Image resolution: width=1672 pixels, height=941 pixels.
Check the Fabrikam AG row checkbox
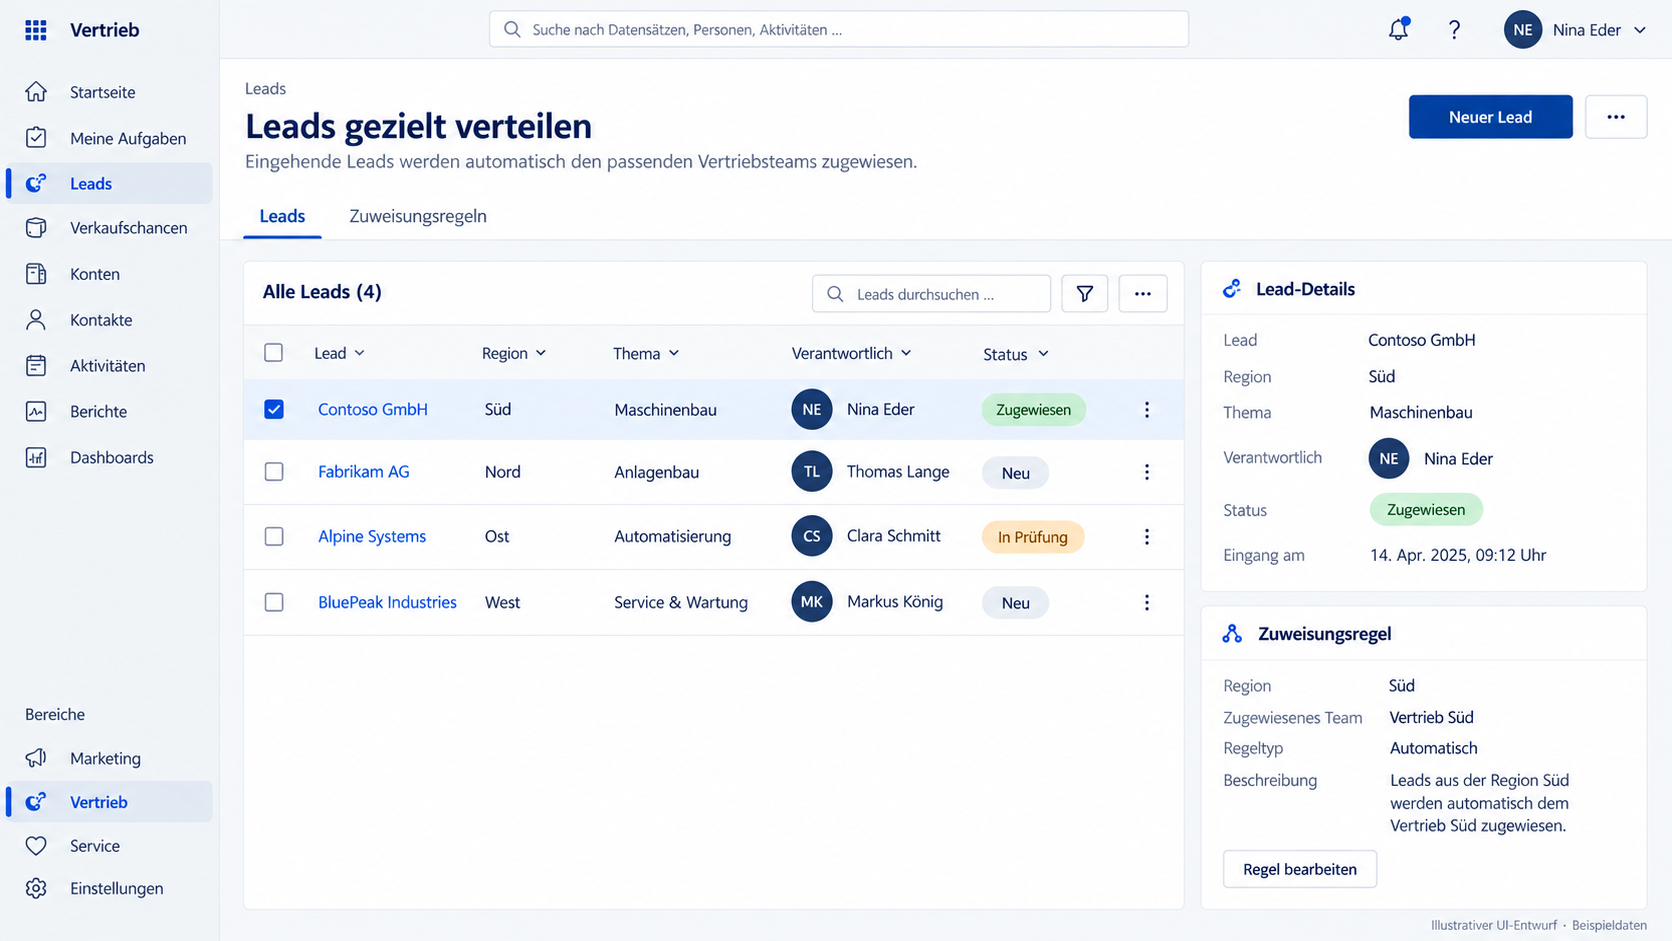tap(274, 472)
